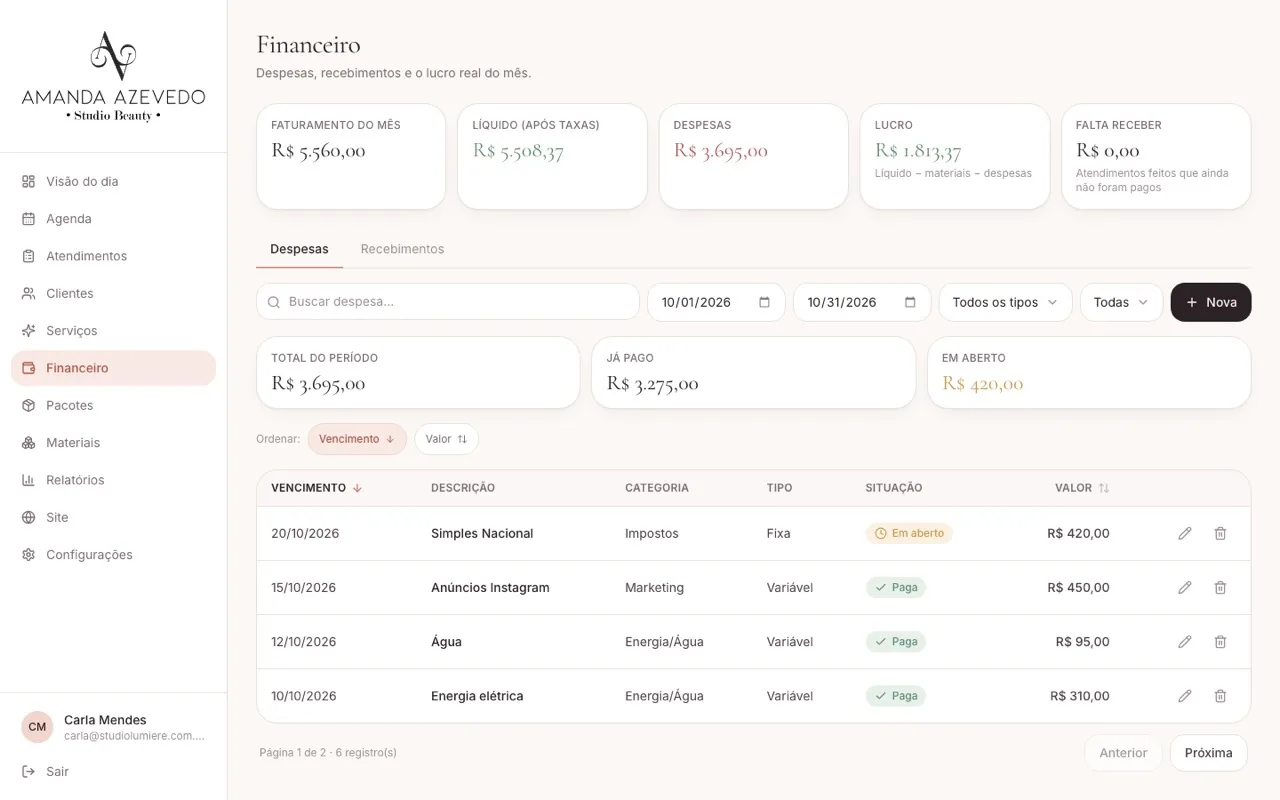1280x800 pixels.
Task: Go to the Serviços page
Action: click(x=113, y=331)
